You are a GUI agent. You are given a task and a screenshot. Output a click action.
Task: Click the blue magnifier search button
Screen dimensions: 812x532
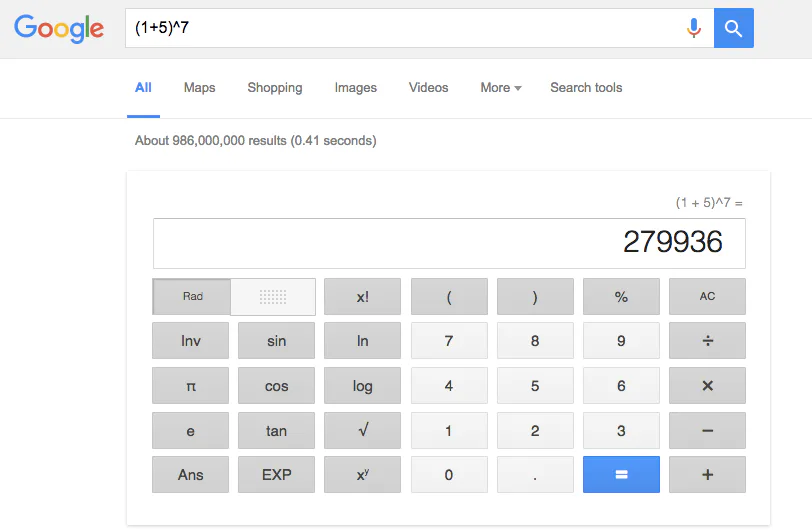pos(733,28)
